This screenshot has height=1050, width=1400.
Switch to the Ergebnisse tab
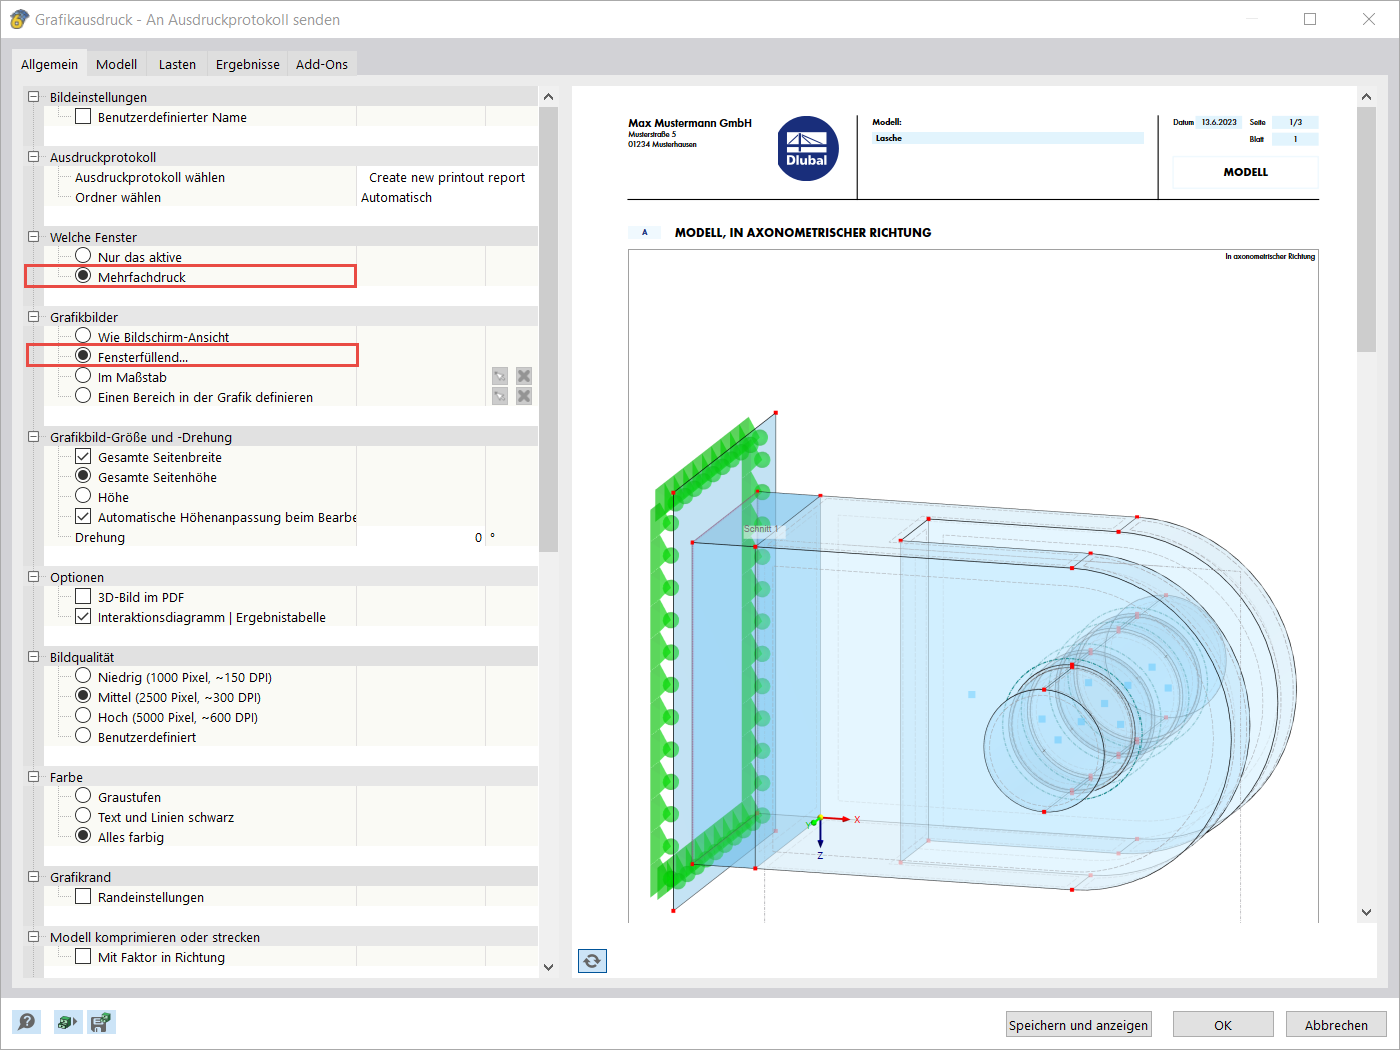tap(247, 63)
